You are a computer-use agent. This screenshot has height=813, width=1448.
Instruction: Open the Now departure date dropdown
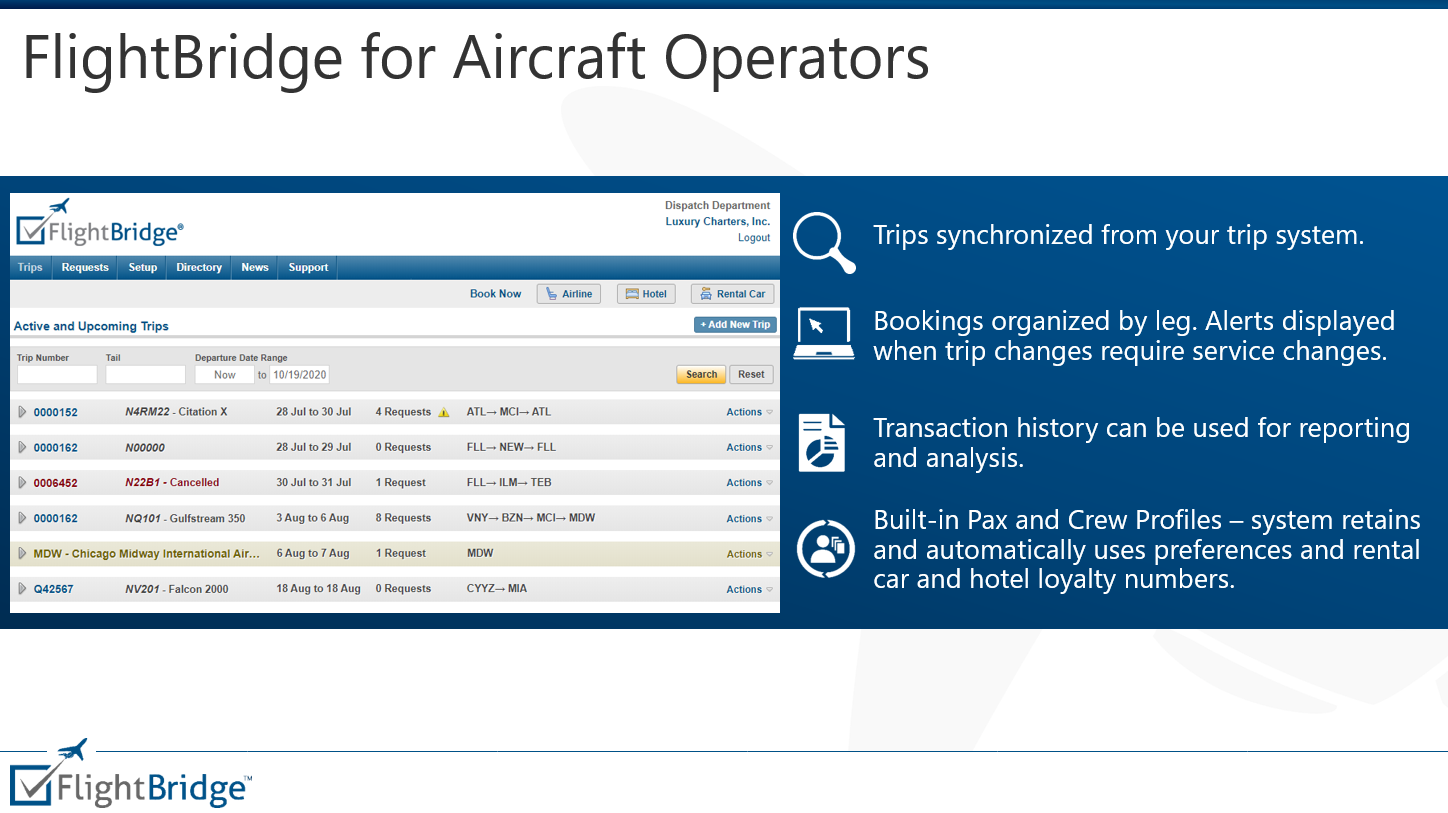(x=224, y=374)
